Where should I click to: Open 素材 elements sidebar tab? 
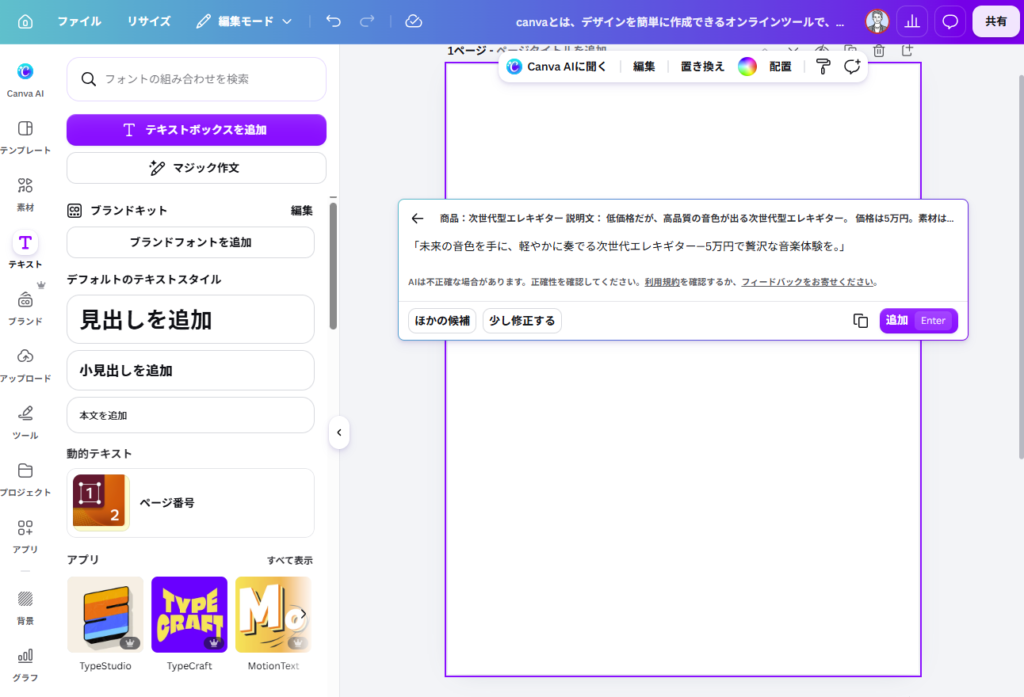tap(25, 194)
